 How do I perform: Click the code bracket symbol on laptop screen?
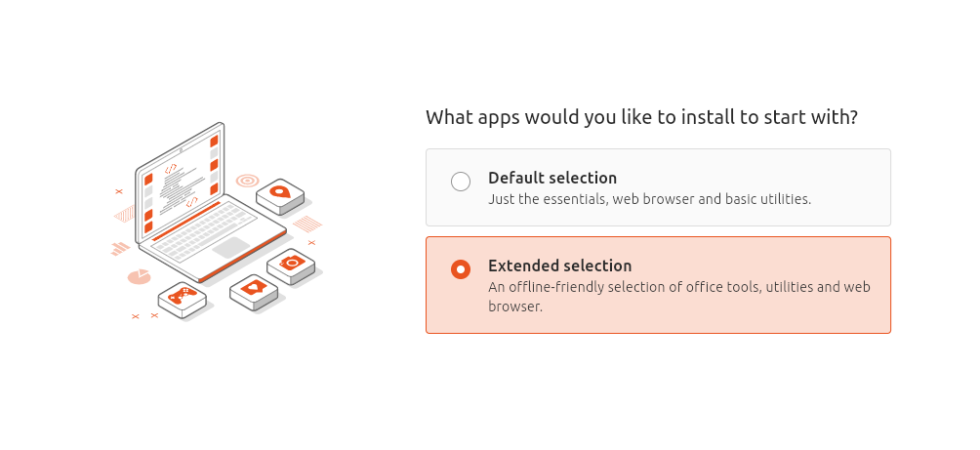(171, 168)
